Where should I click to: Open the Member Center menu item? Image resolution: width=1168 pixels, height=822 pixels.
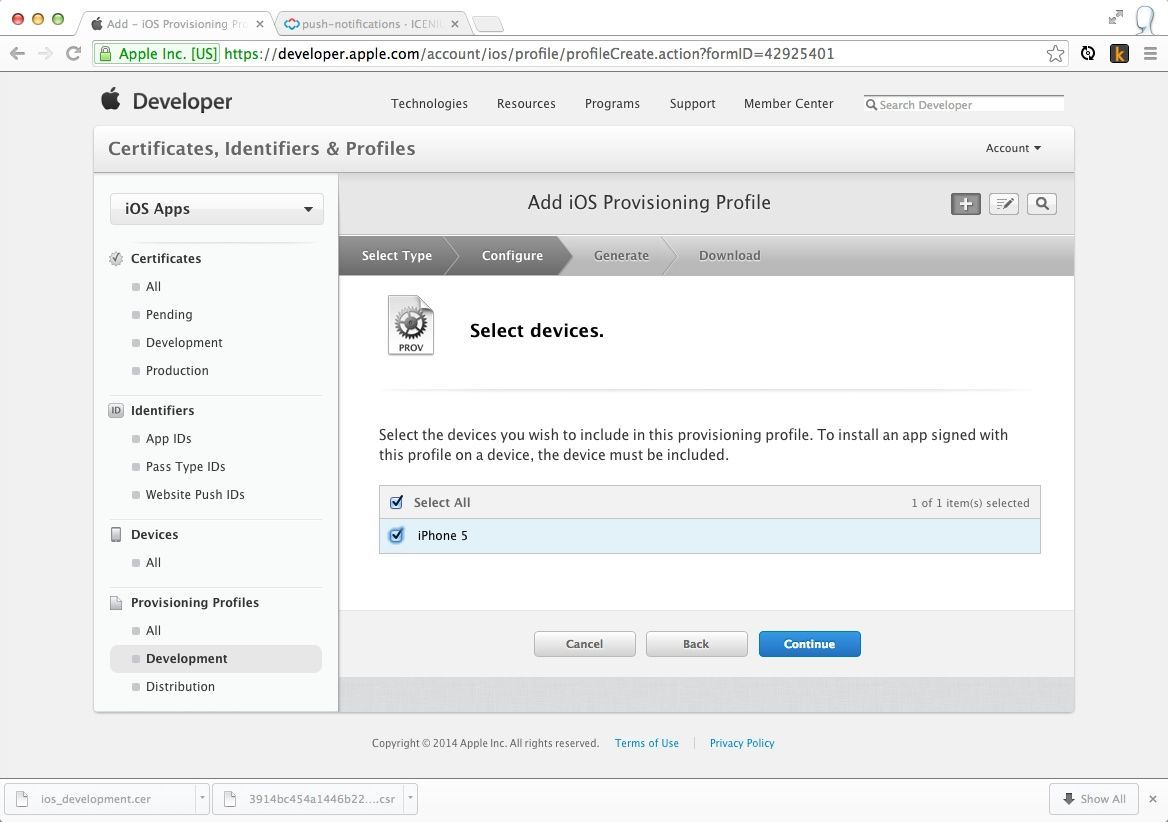tap(788, 104)
